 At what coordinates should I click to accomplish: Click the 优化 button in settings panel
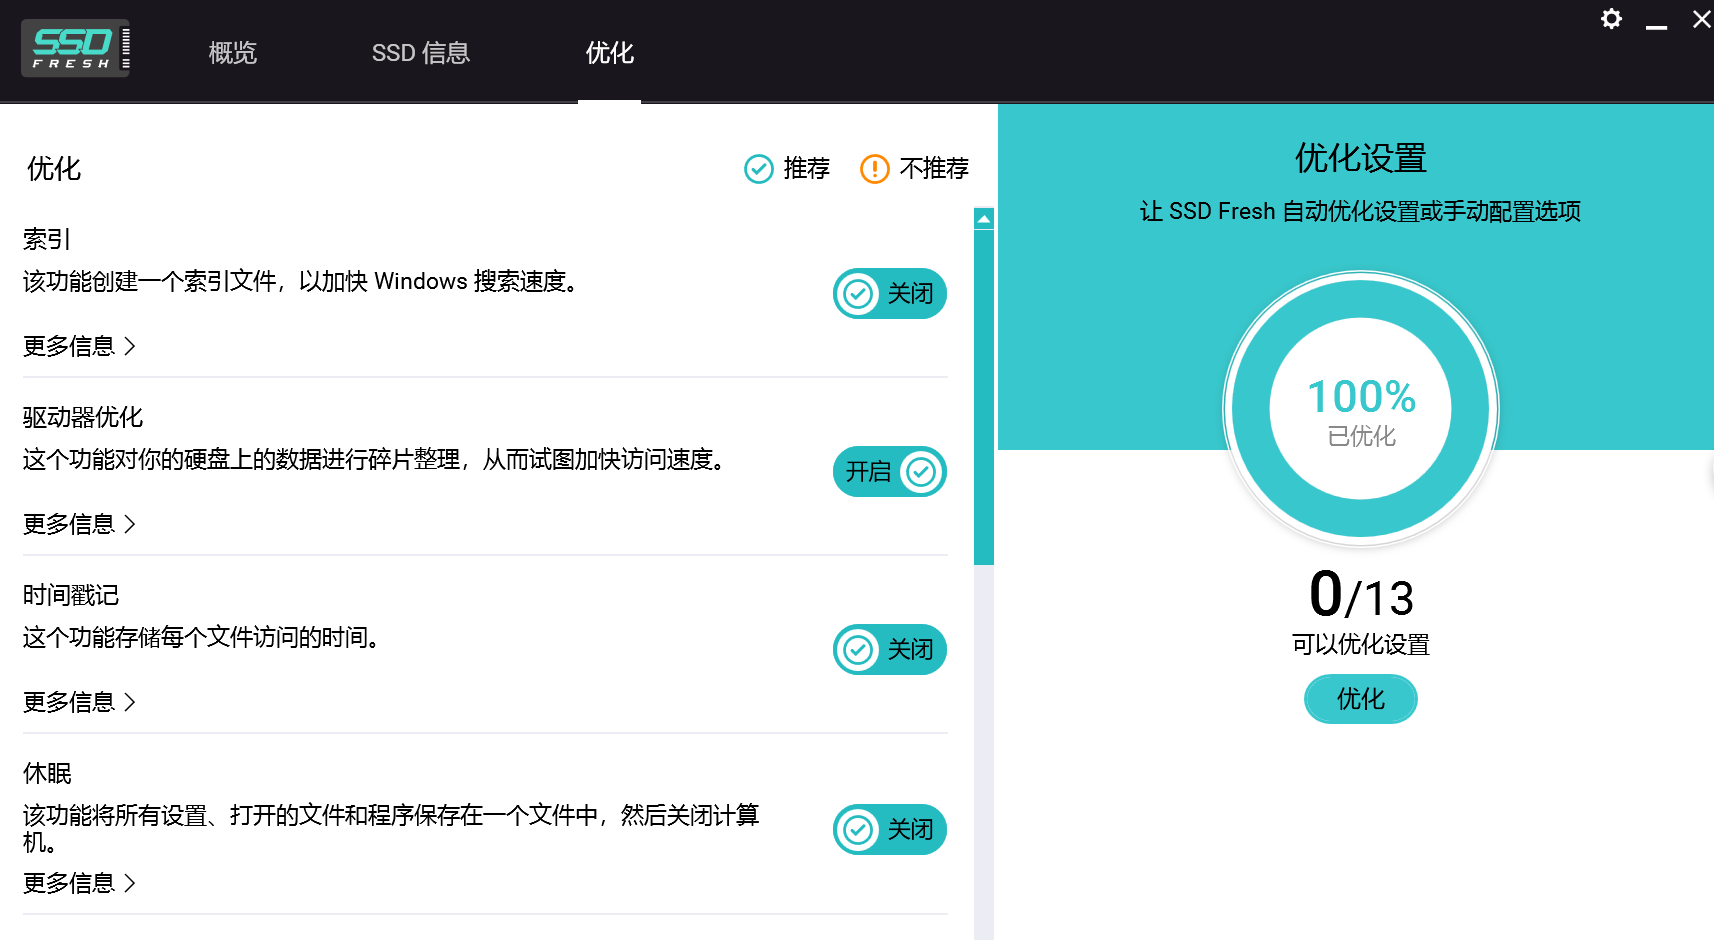point(1361,699)
